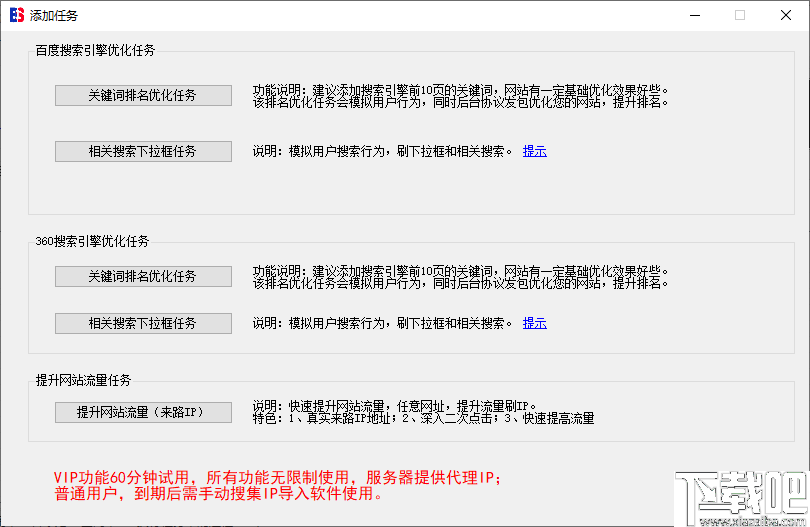Click the 提升网站流量（来路IP）button
Screen dimensions: 810x527
pos(143,412)
